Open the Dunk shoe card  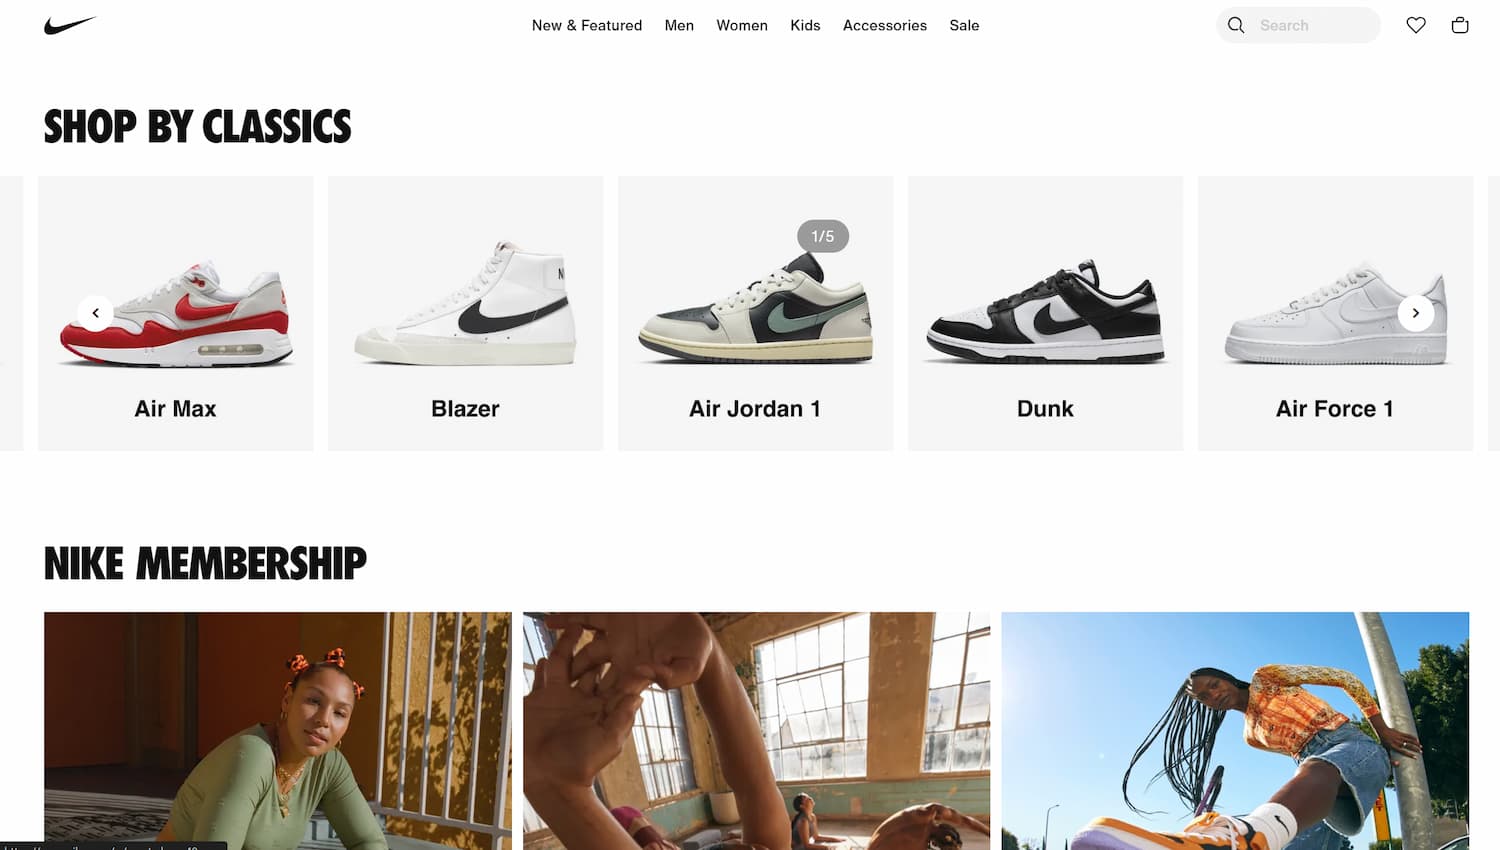pos(1046,313)
